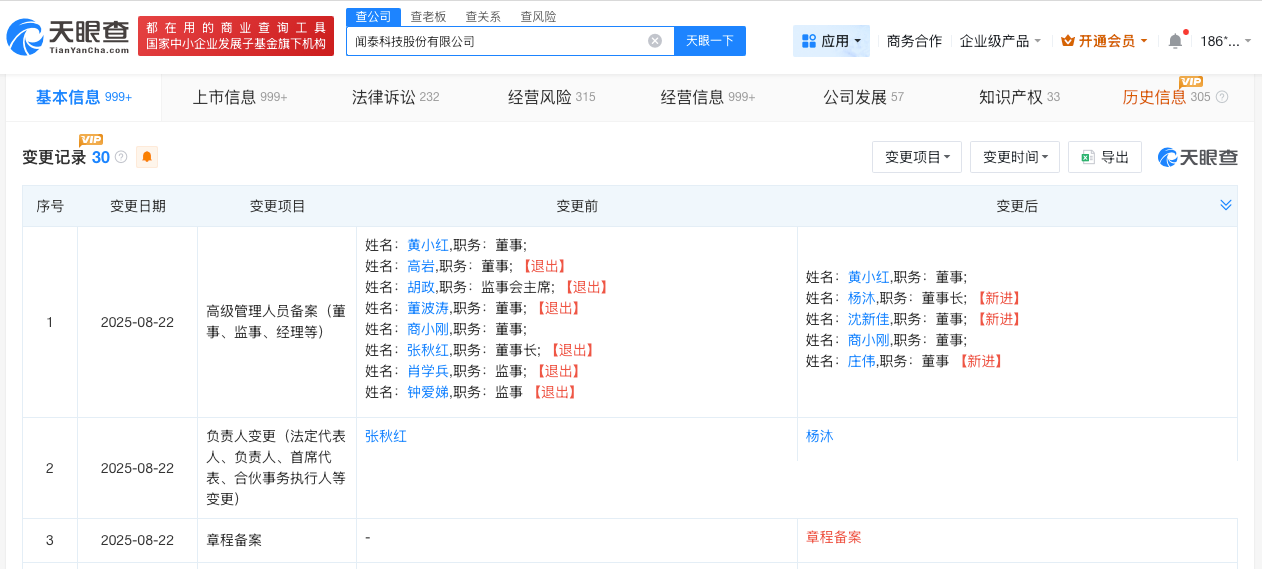Open the 开通会员 membership dropdown
This screenshot has height=569, width=1262.
point(1104,41)
